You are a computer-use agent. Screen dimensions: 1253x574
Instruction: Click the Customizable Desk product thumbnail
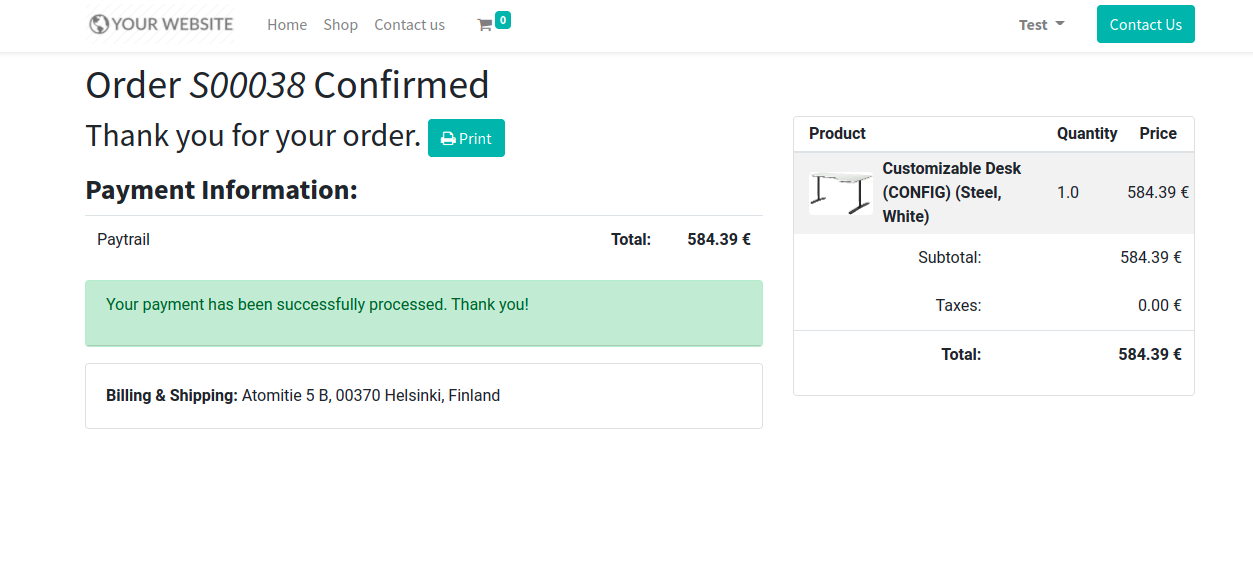click(841, 193)
